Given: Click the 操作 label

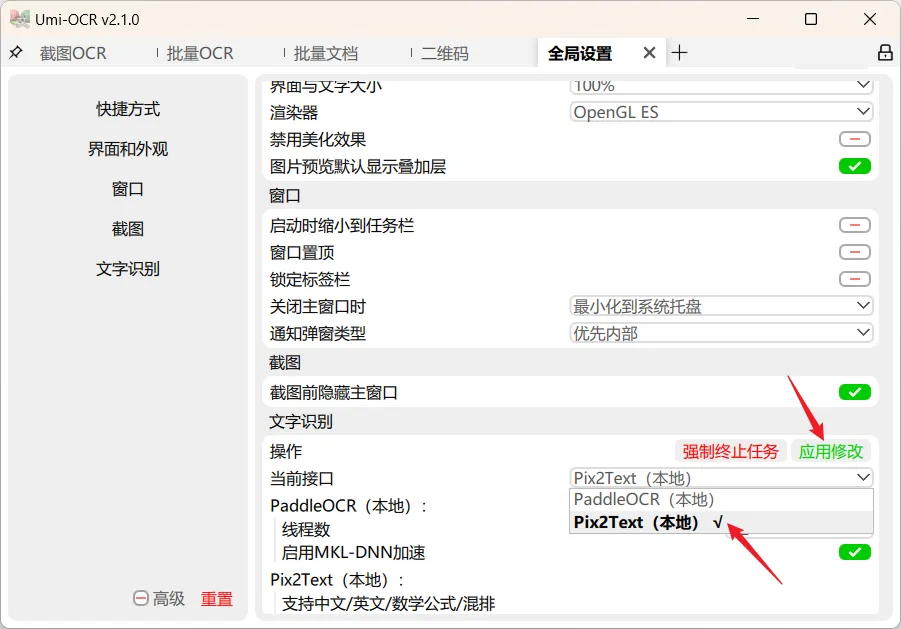Looking at the screenshot, I should [x=286, y=452].
